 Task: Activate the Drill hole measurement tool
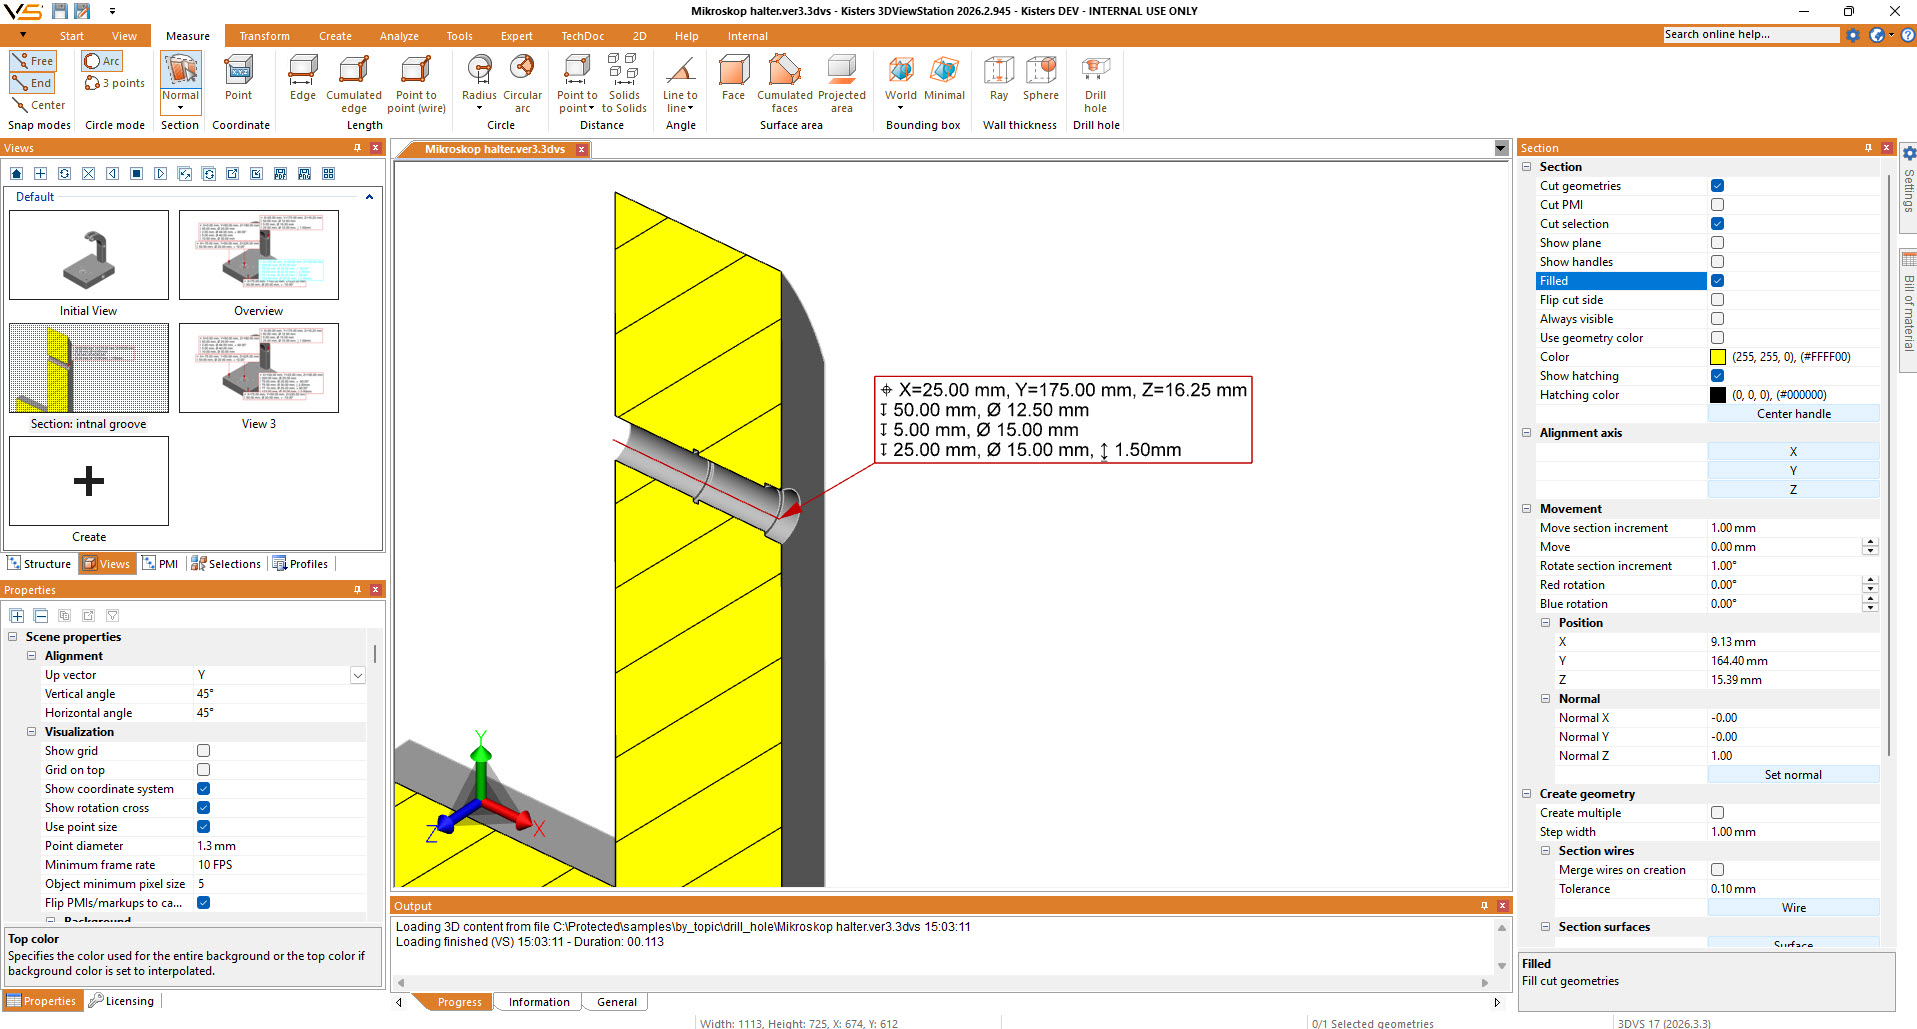1096,84
